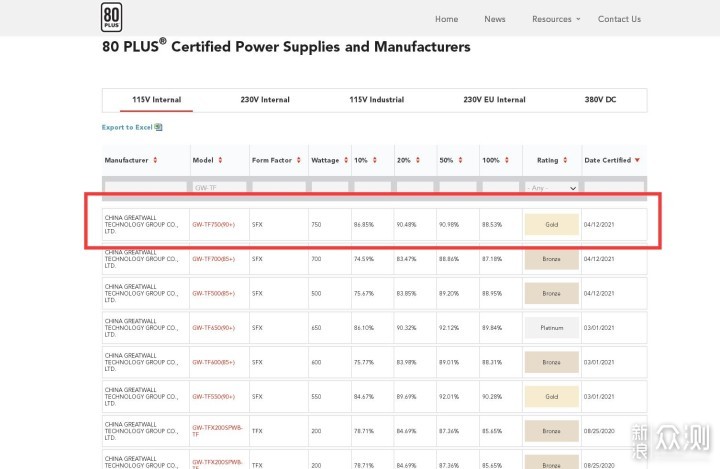Screen dimensions: 720x469
Task: Click the 89.20% cell in GW-TF500 row
Action: tap(449, 294)
